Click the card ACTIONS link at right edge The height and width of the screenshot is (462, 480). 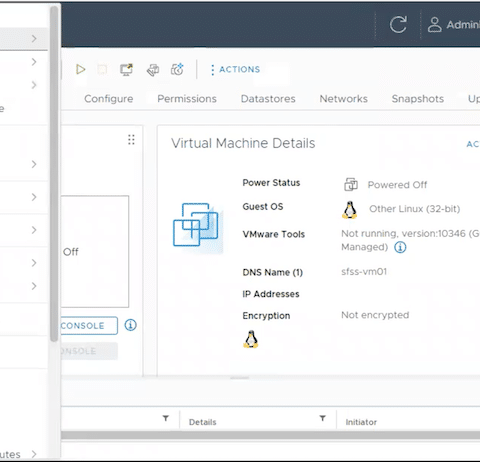[x=473, y=144]
